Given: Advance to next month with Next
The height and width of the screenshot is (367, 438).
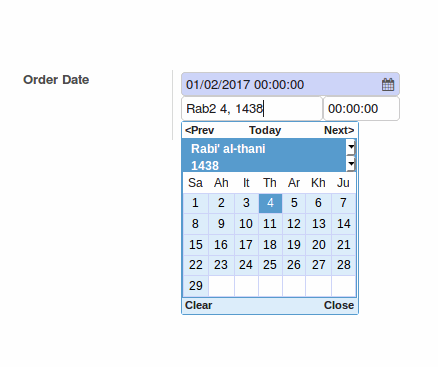Looking at the screenshot, I should point(339,130).
